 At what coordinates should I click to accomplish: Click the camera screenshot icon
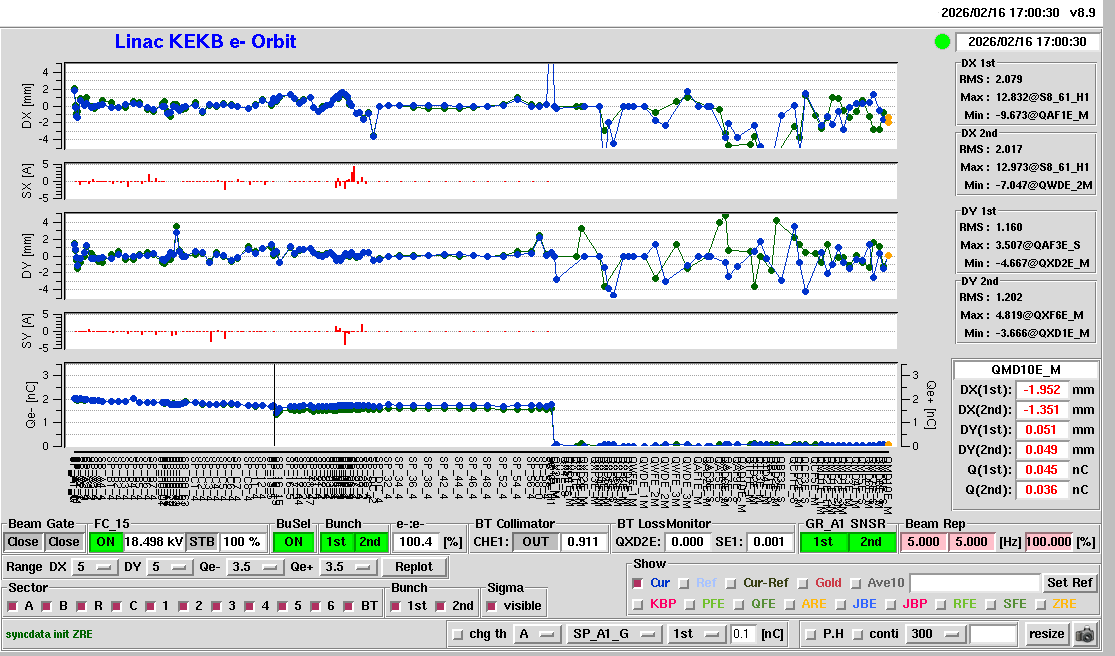1083,634
